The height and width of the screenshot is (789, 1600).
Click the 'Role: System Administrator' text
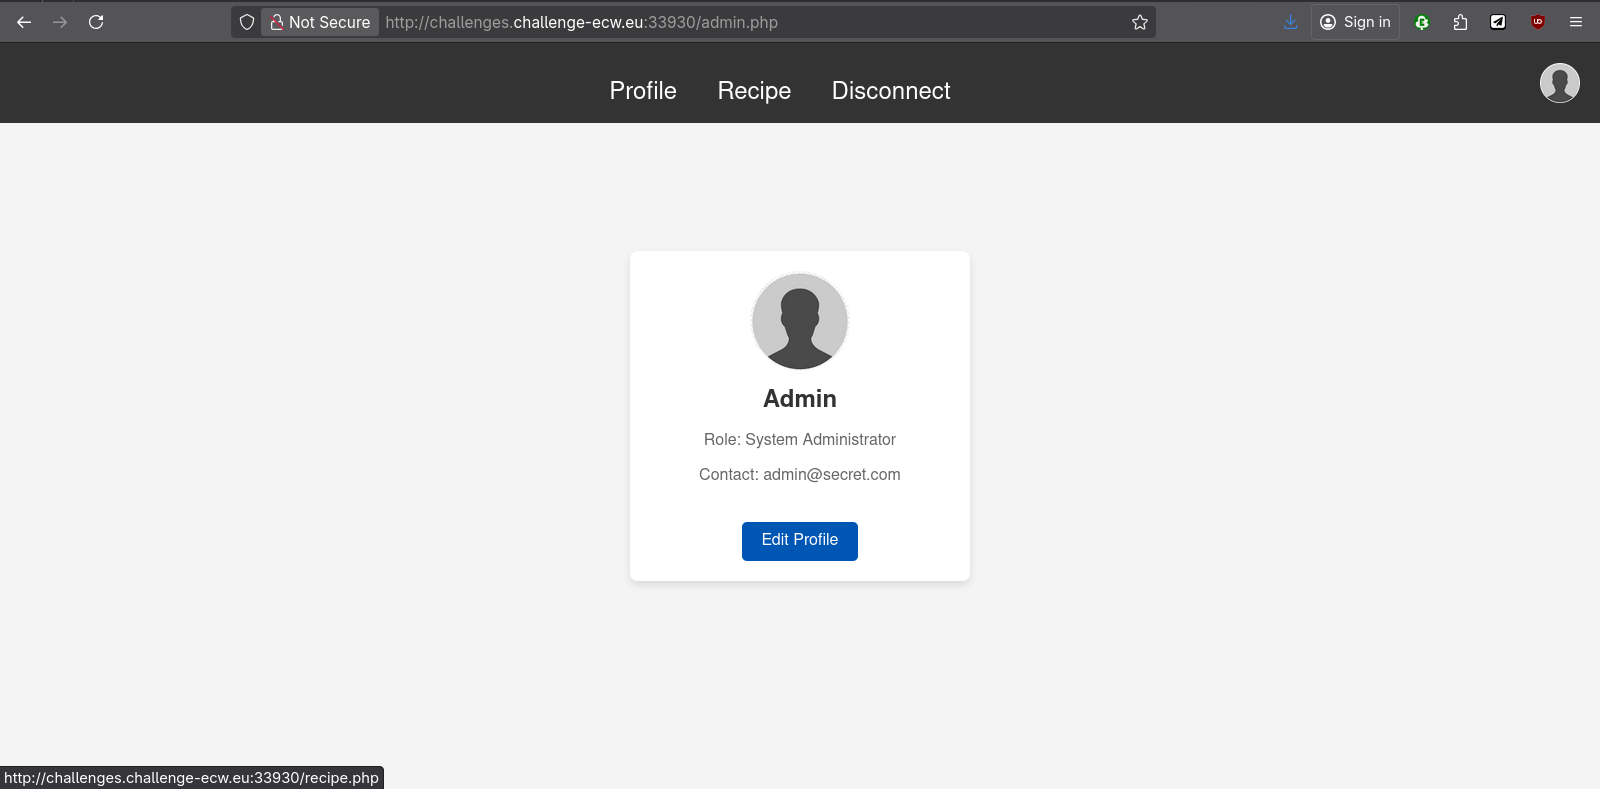[x=800, y=440]
